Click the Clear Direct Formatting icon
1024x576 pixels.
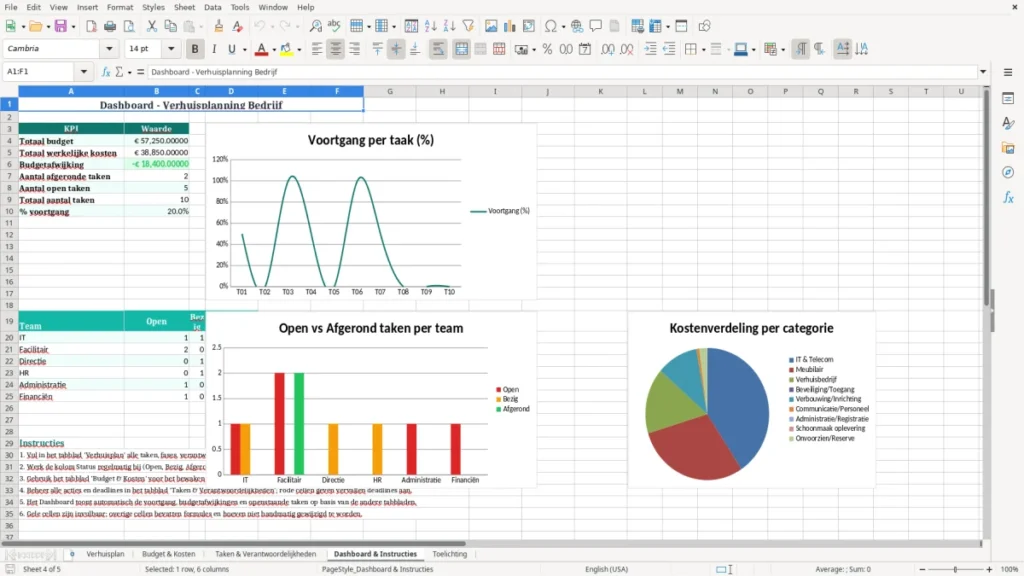(x=238, y=26)
